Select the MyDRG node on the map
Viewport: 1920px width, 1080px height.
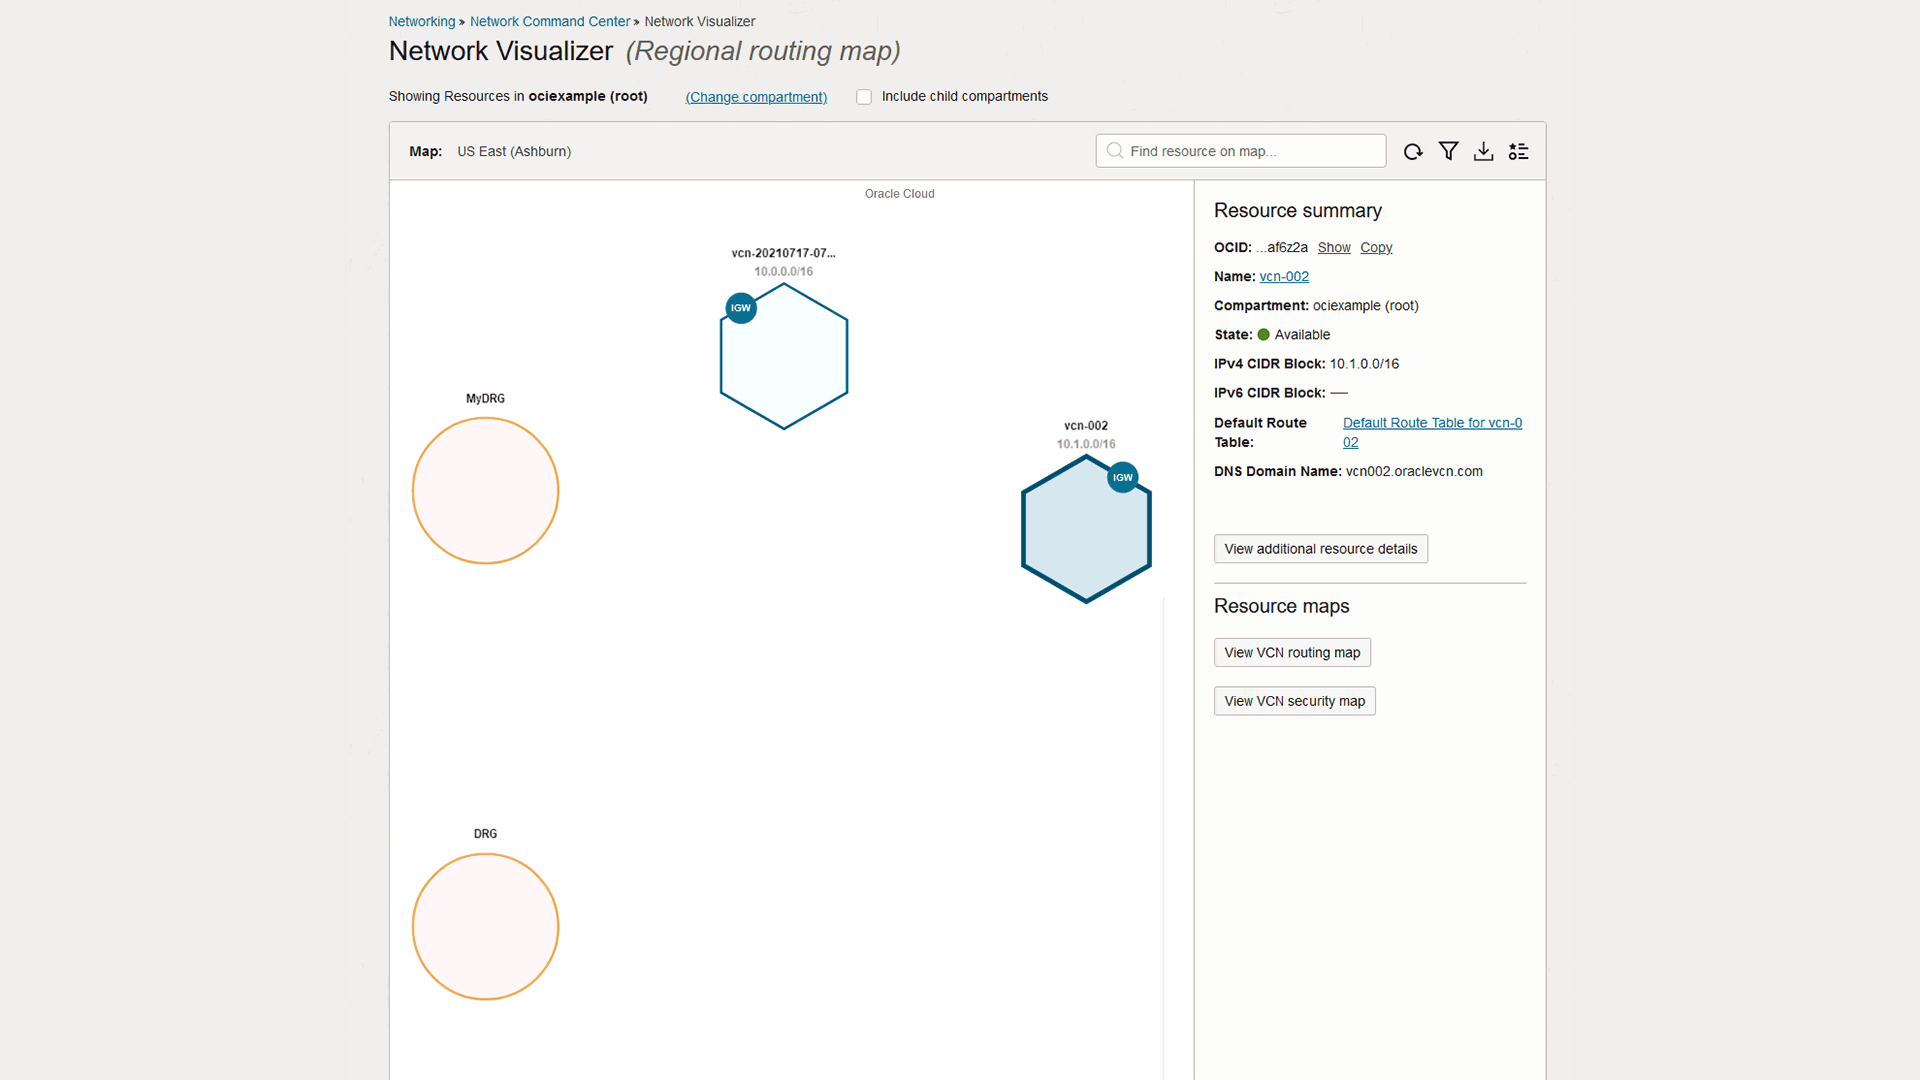pyautogui.click(x=485, y=490)
